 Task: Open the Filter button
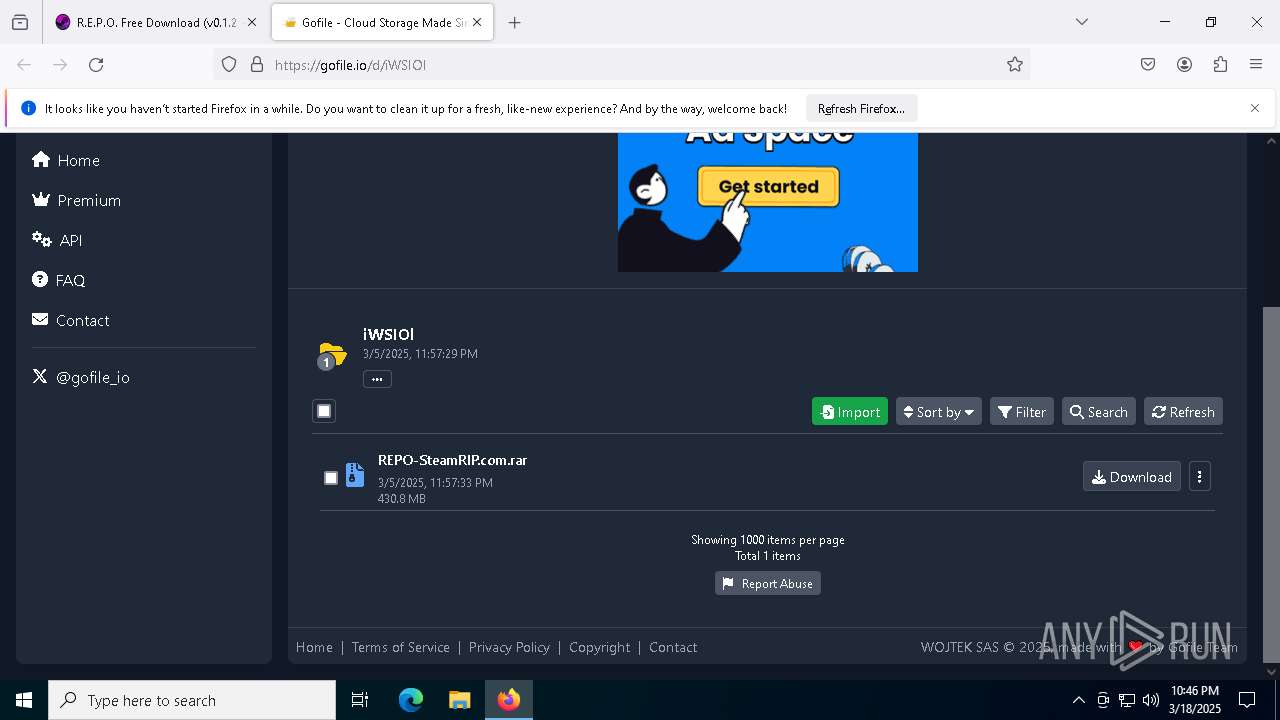click(x=1022, y=412)
